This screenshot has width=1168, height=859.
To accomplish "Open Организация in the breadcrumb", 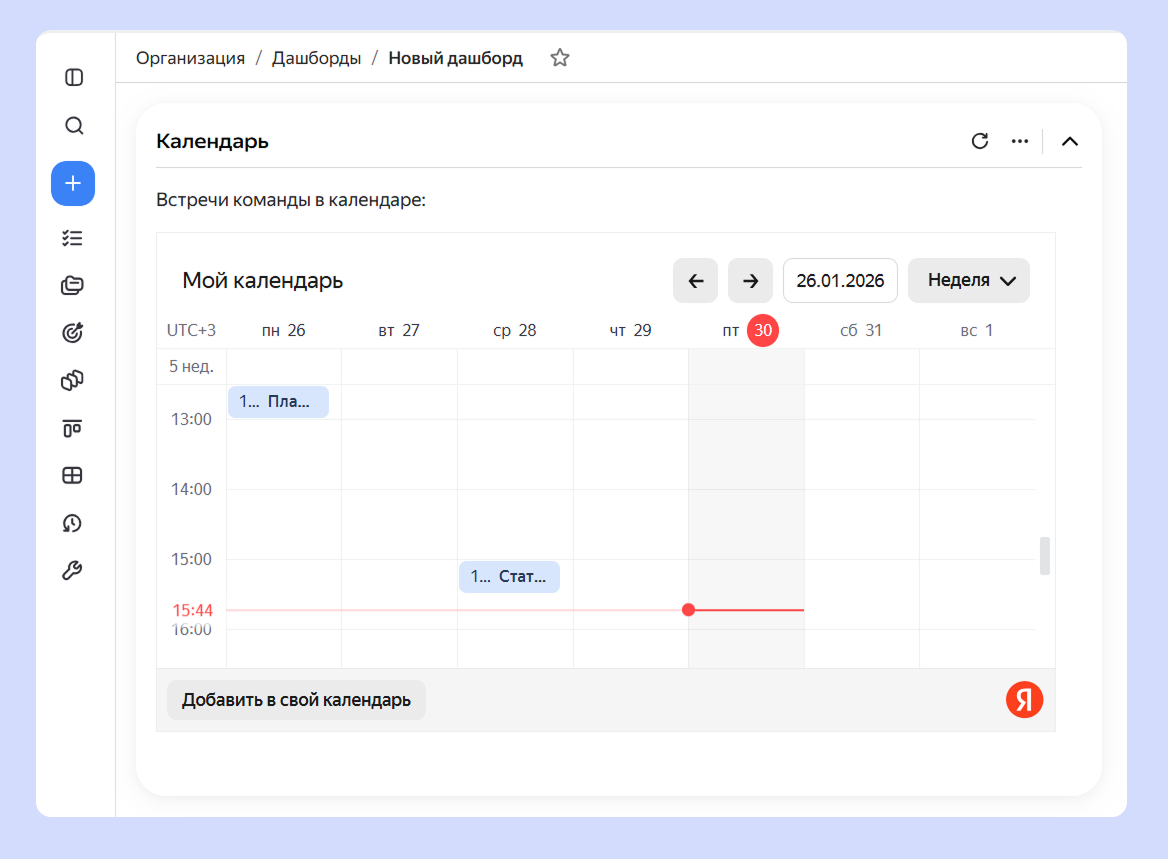I will click(x=190, y=58).
